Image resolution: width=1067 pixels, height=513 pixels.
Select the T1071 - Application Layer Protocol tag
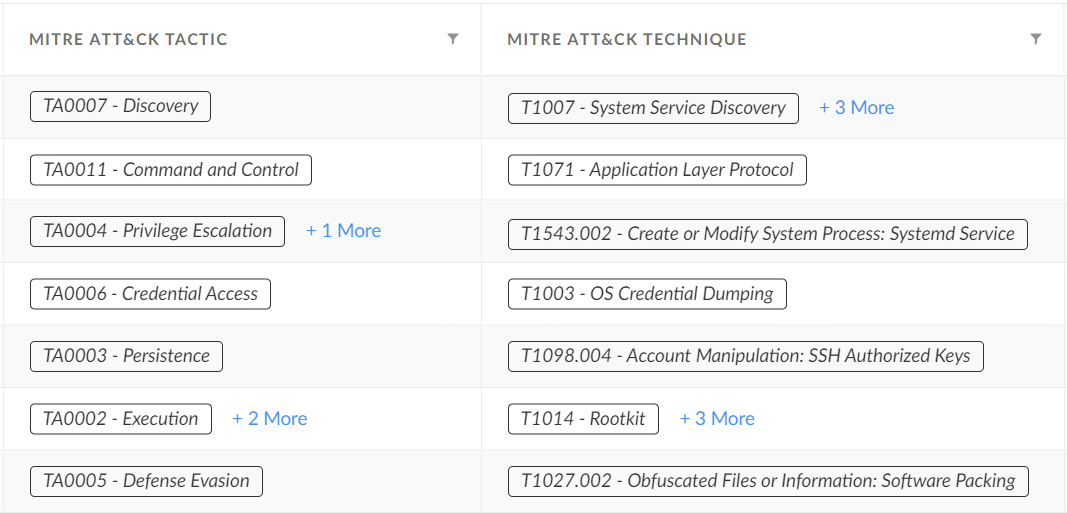pos(657,170)
